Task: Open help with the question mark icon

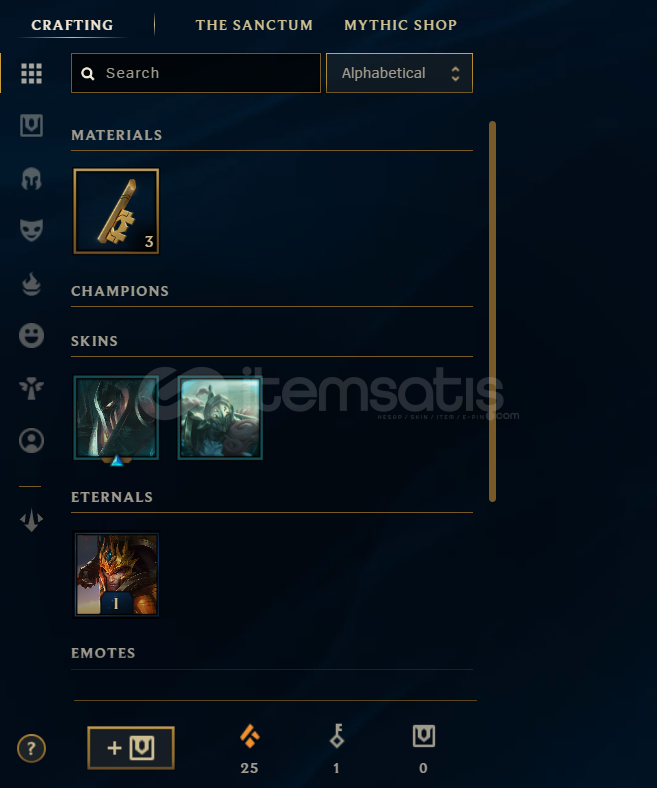Action: tap(31, 749)
